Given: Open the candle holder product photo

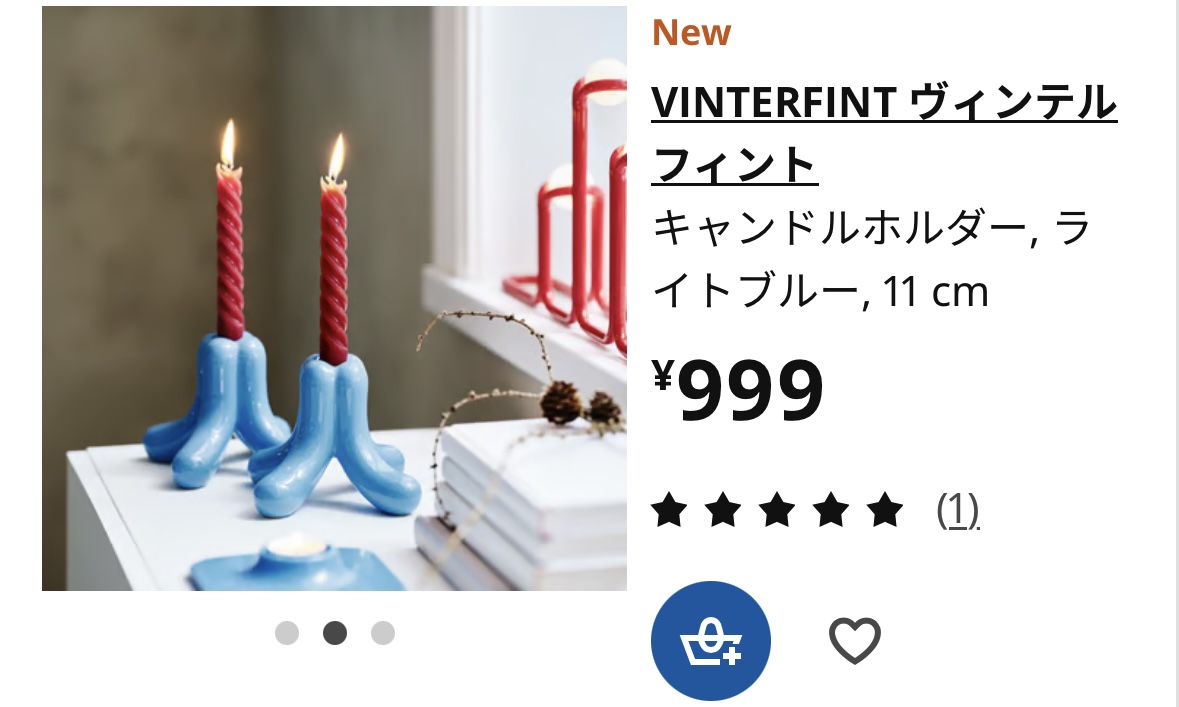Looking at the screenshot, I should (334, 299).
